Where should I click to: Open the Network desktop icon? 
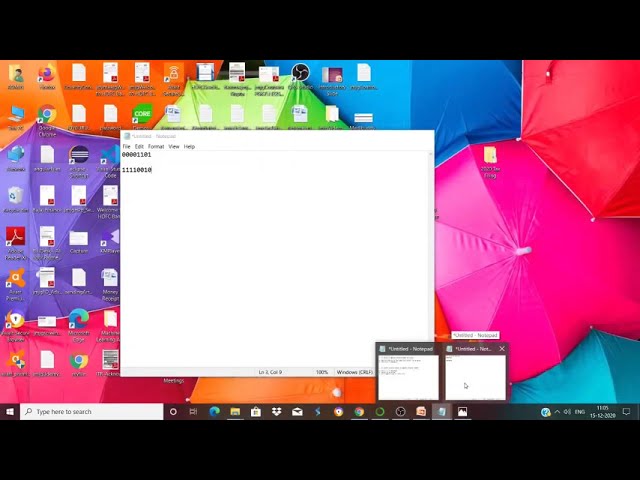(16, 158)
